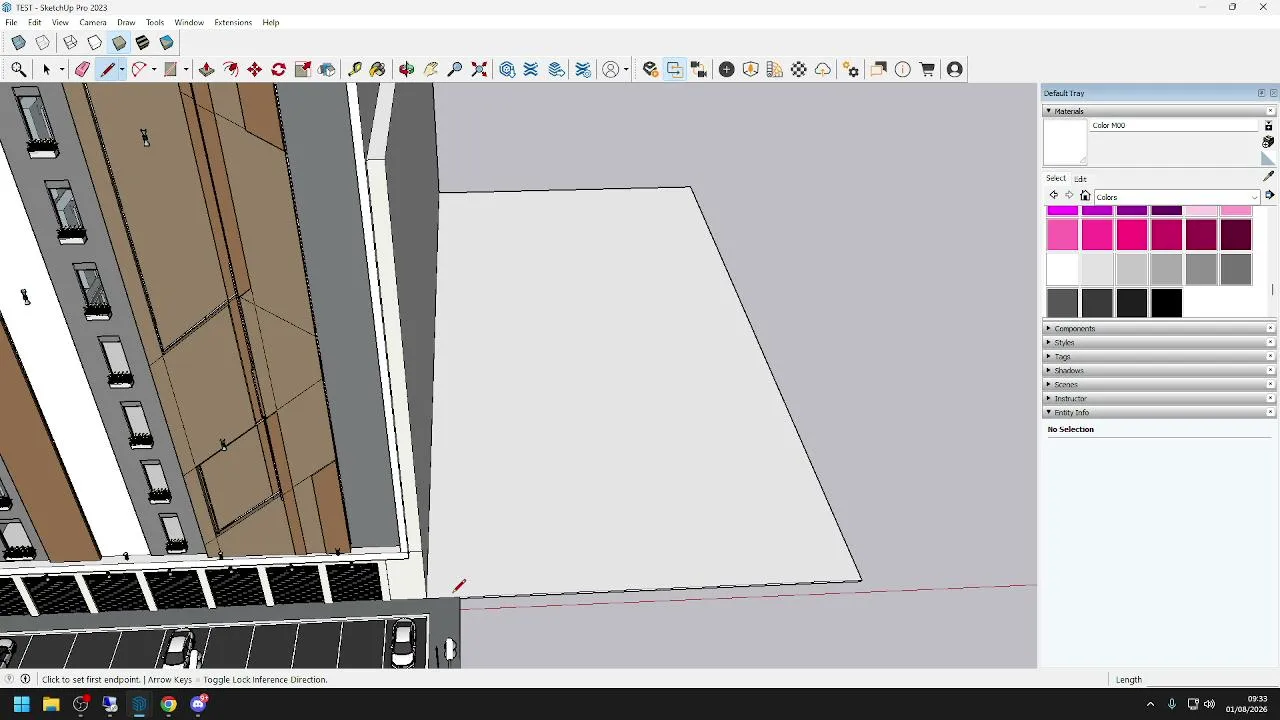Click the Zoom Extents tool
Viewport: 1280px width, 720px height.
click(479, 69)
